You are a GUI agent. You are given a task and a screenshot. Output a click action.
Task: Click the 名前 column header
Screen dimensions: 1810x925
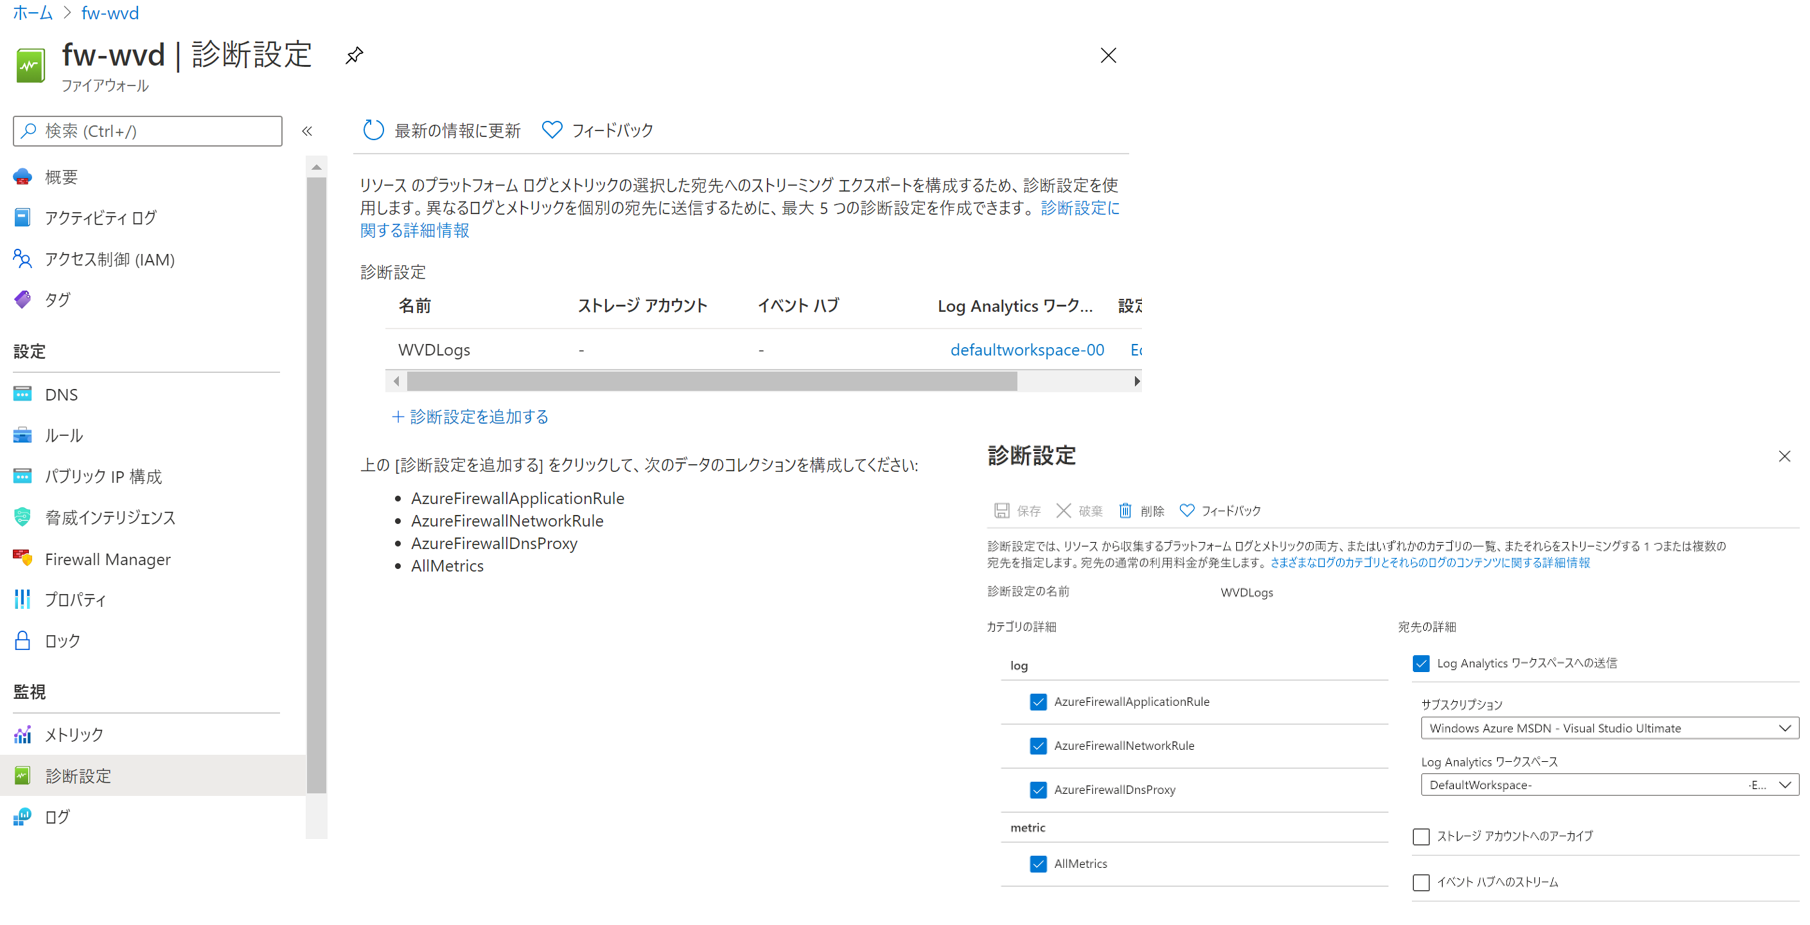click(x=415, y=306)
